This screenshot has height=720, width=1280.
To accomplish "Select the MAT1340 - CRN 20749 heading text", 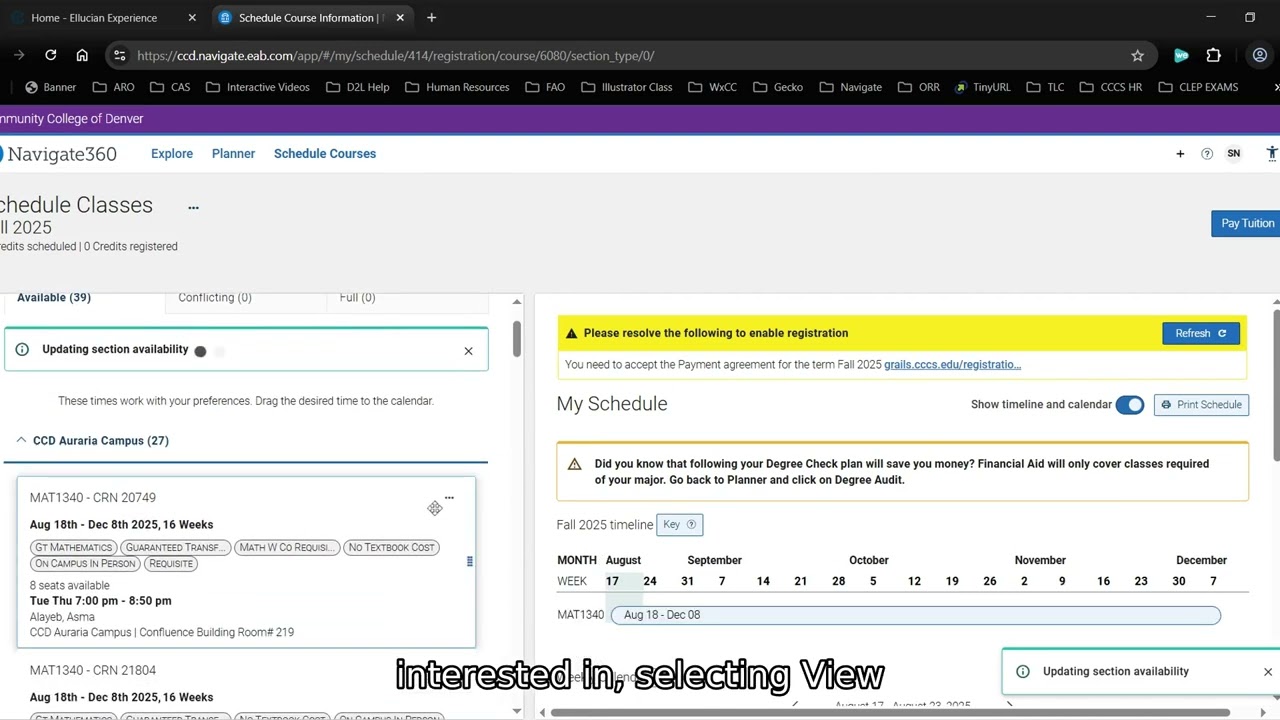I will tap(93, 497).
